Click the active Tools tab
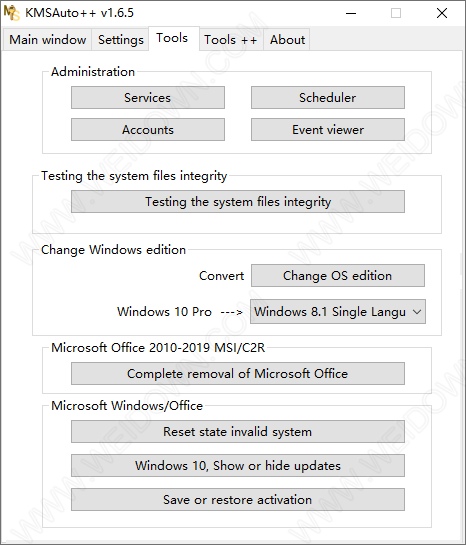466x545 pixels. pos(174,38)
